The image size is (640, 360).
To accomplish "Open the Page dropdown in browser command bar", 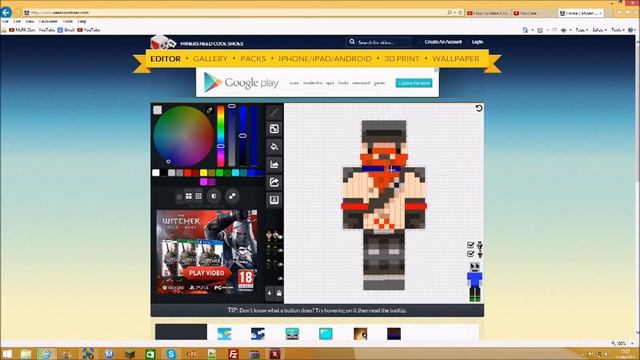I will pos(581,30).
